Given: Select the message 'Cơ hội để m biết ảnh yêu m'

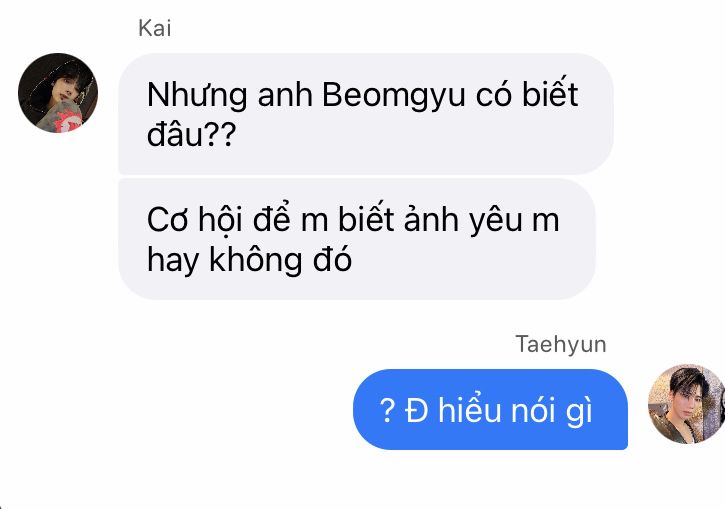Looking at the screenshot, I should [357, 239].
